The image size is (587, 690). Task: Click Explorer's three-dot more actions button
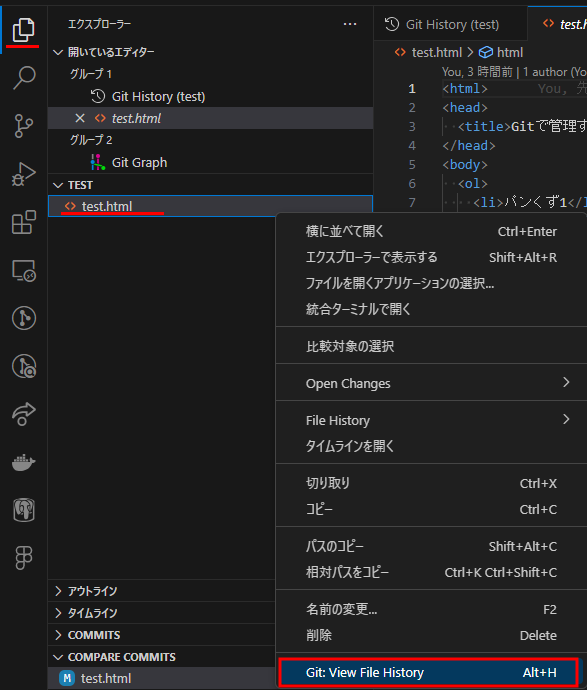350,24
